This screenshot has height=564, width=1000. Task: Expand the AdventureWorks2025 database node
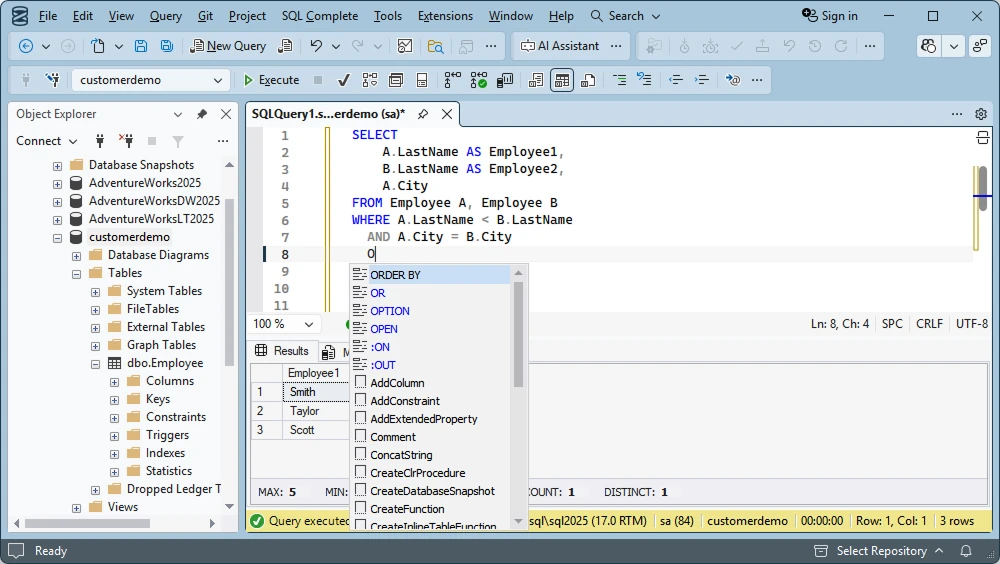tap(57, 184)
